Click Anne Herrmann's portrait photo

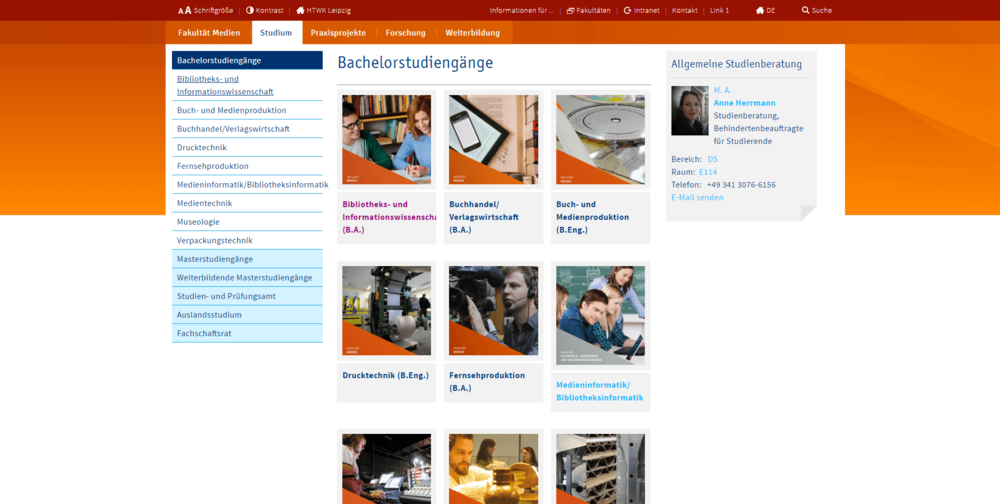point(689,110)
